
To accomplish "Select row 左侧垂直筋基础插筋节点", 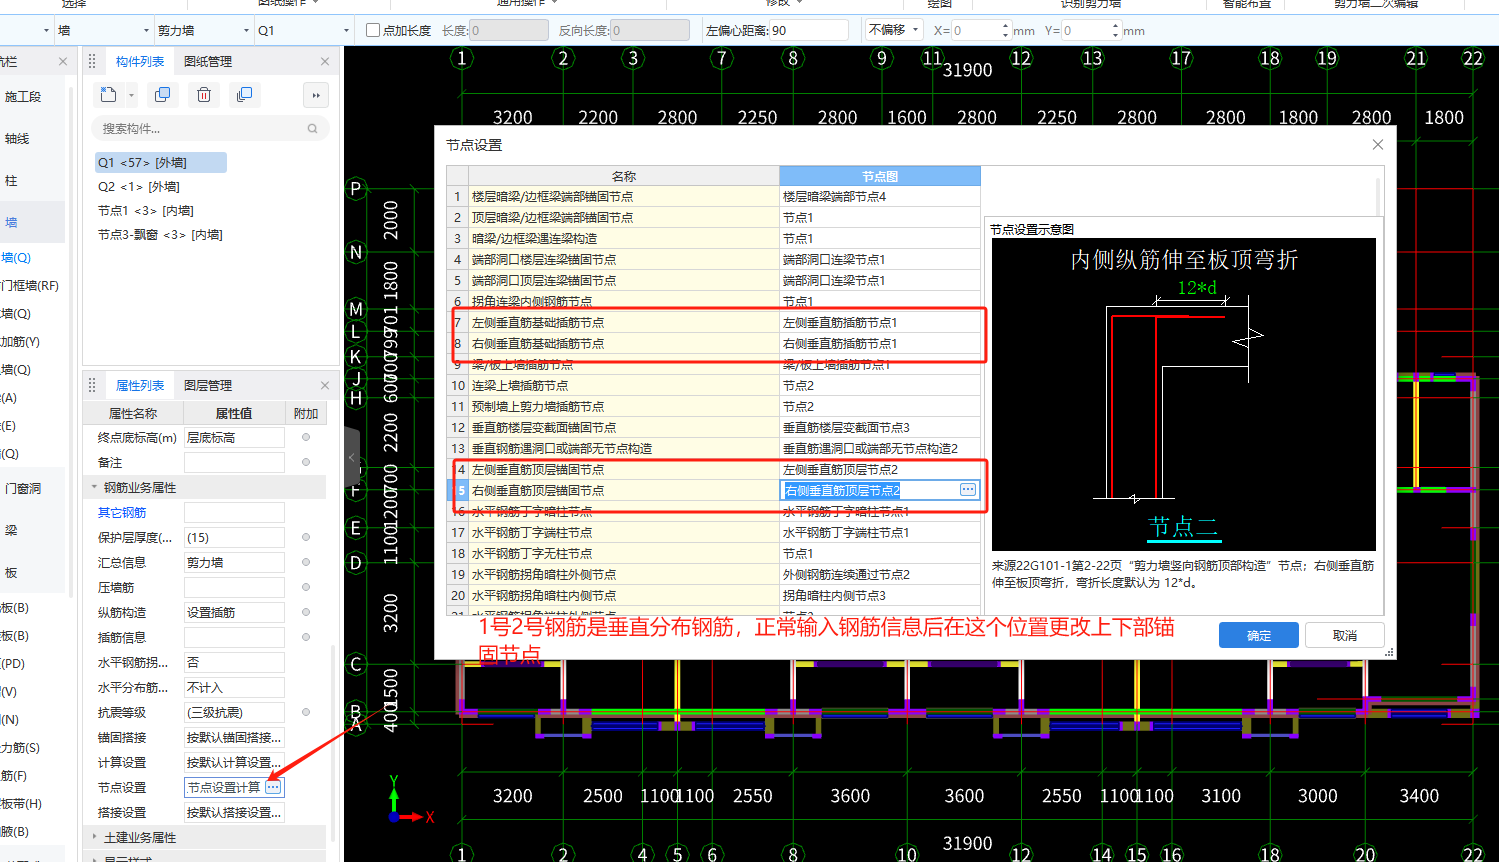I will (x=714, y=322).
